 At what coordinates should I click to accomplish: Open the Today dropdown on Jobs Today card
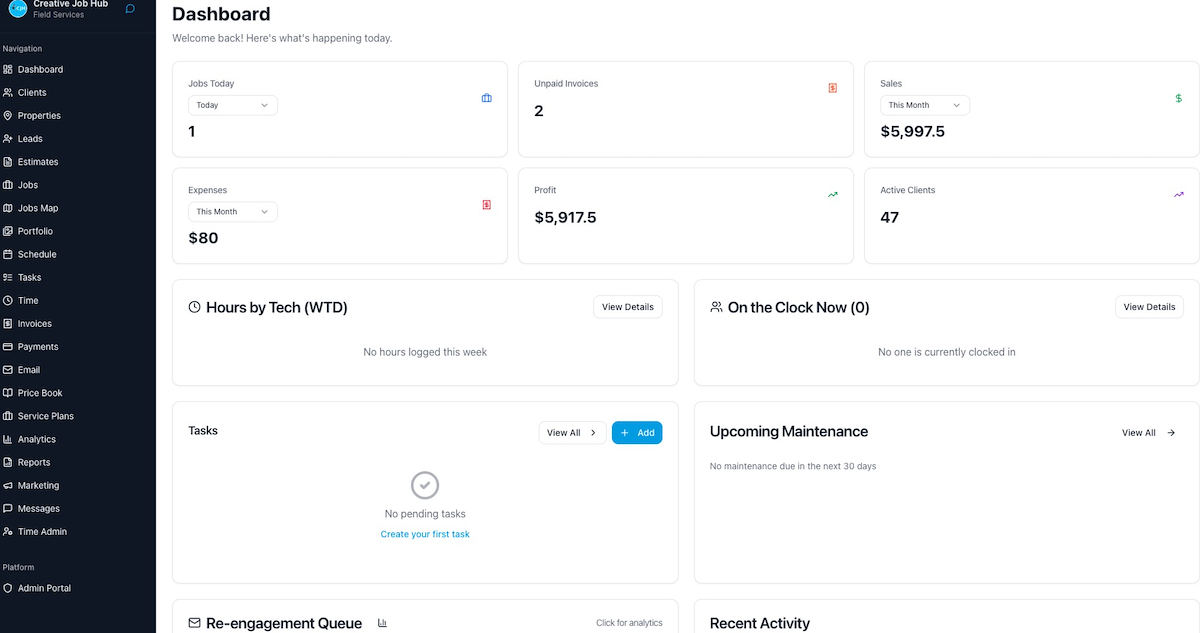pos(232,104)
